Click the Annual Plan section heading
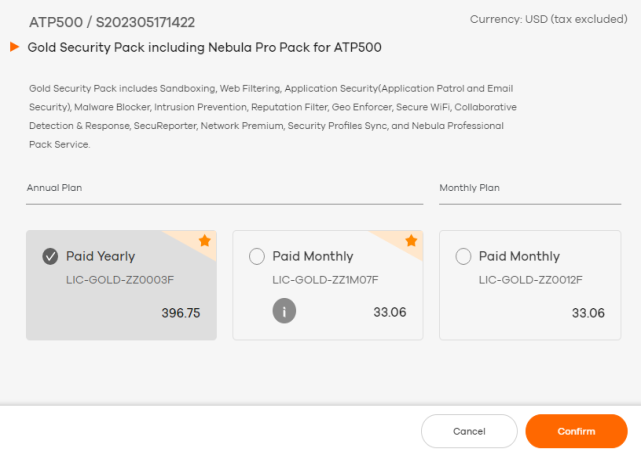Image resolution: width=641 pixels, height=455 pixels. (x=54, y=188)
